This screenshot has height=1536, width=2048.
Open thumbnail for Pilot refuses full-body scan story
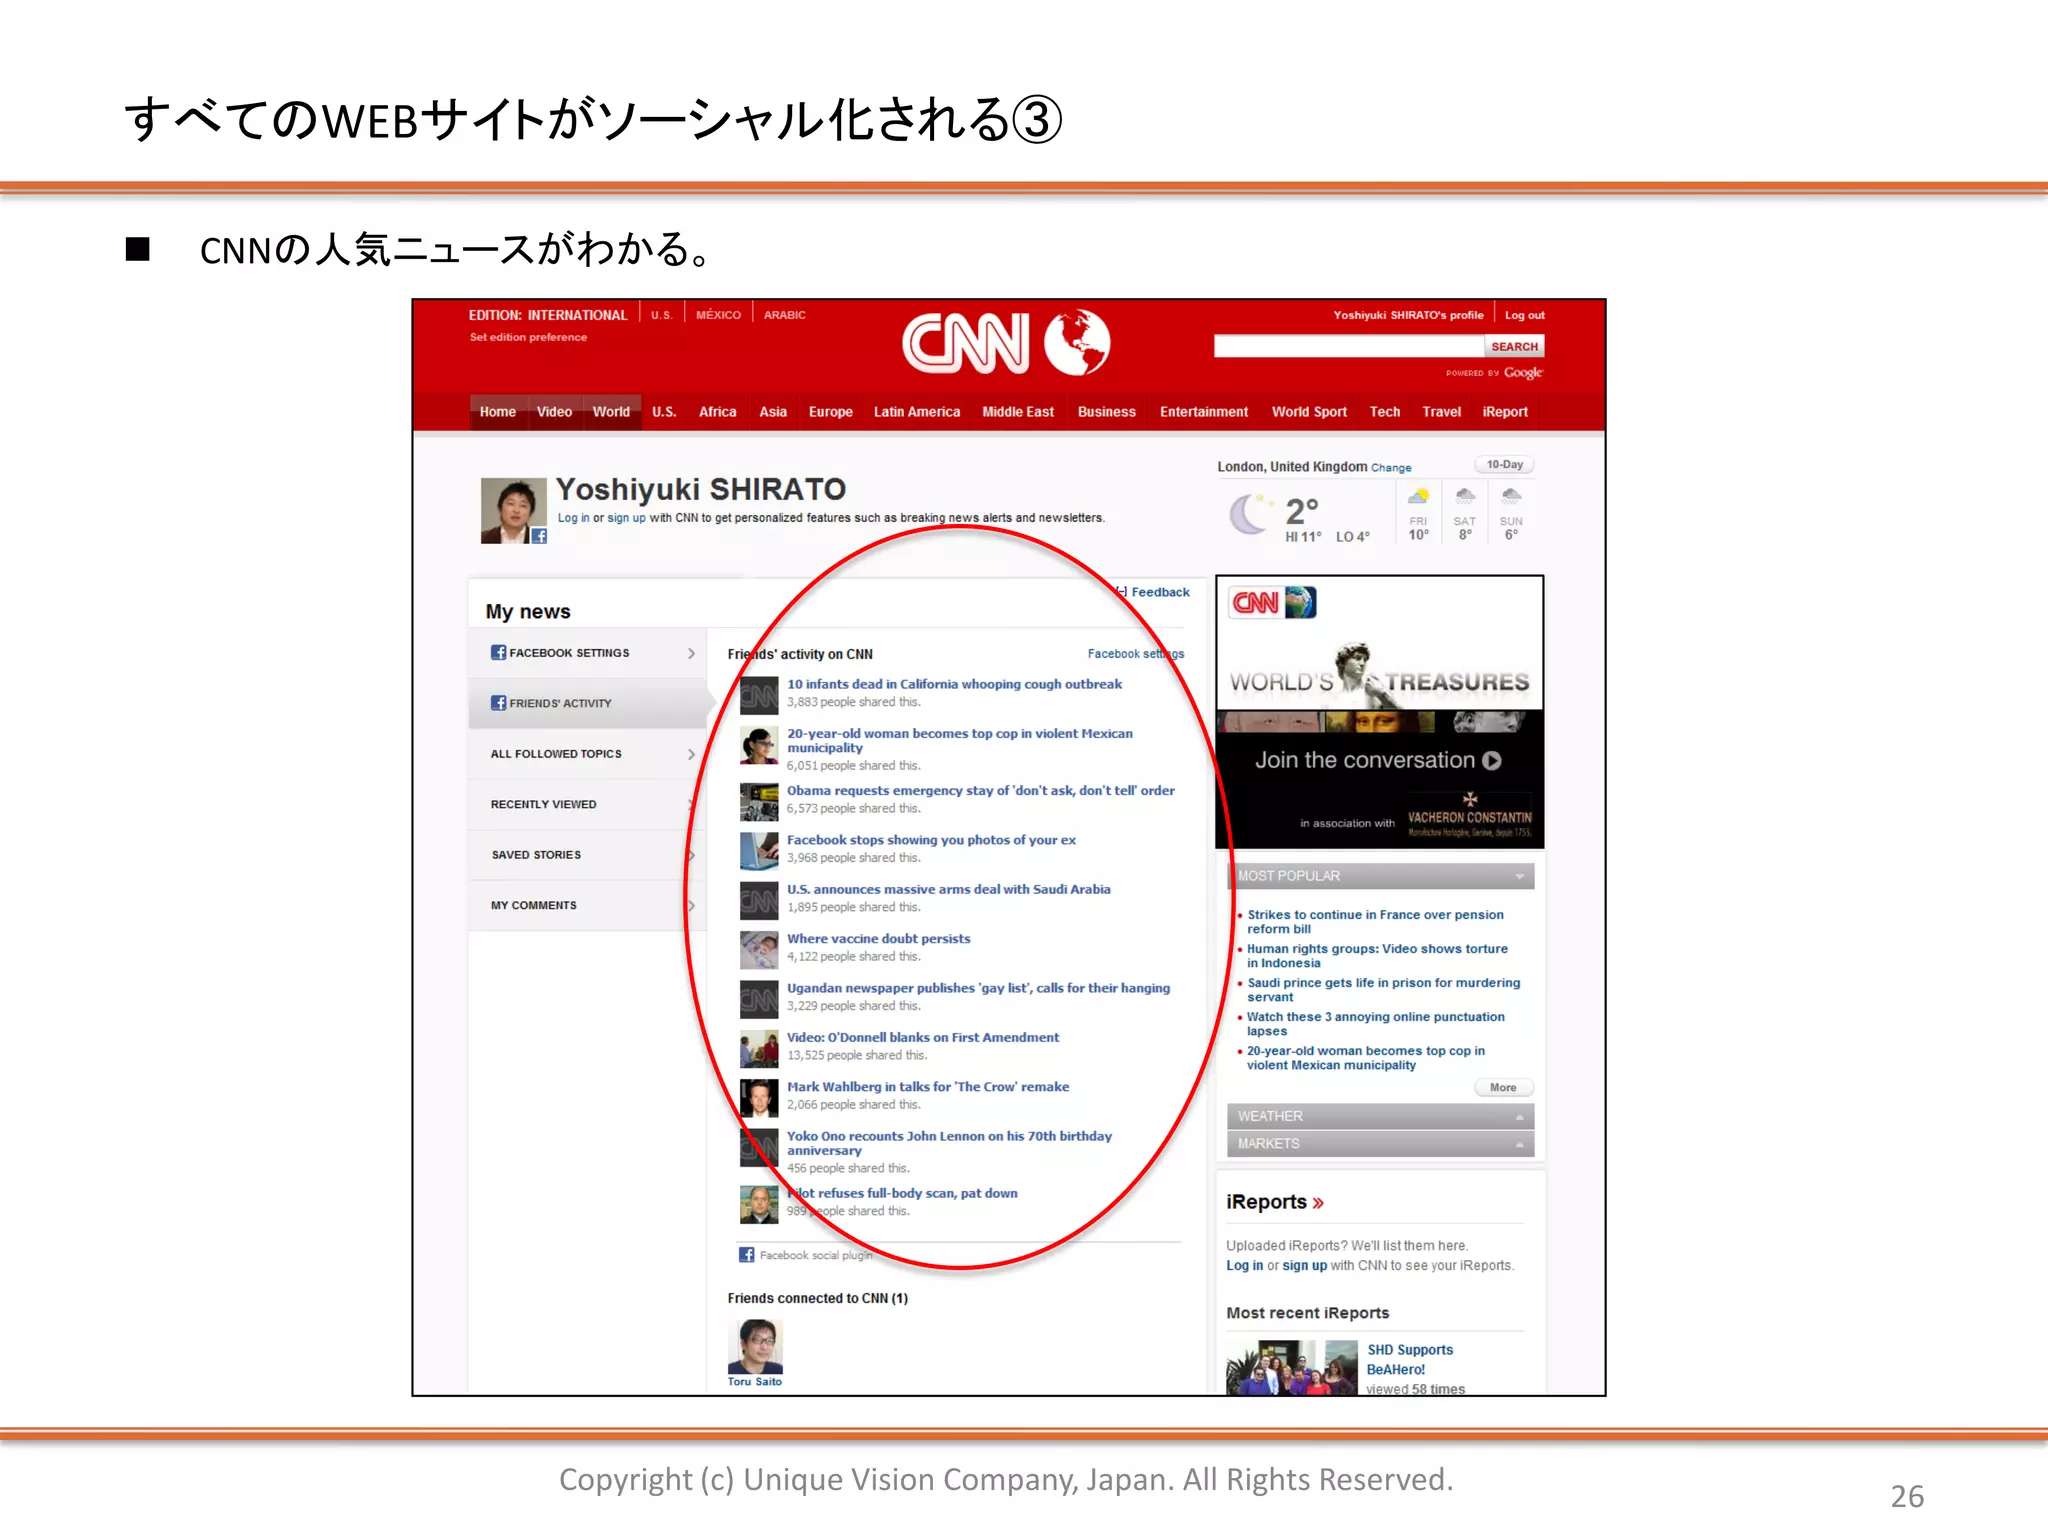point(759,1205)
